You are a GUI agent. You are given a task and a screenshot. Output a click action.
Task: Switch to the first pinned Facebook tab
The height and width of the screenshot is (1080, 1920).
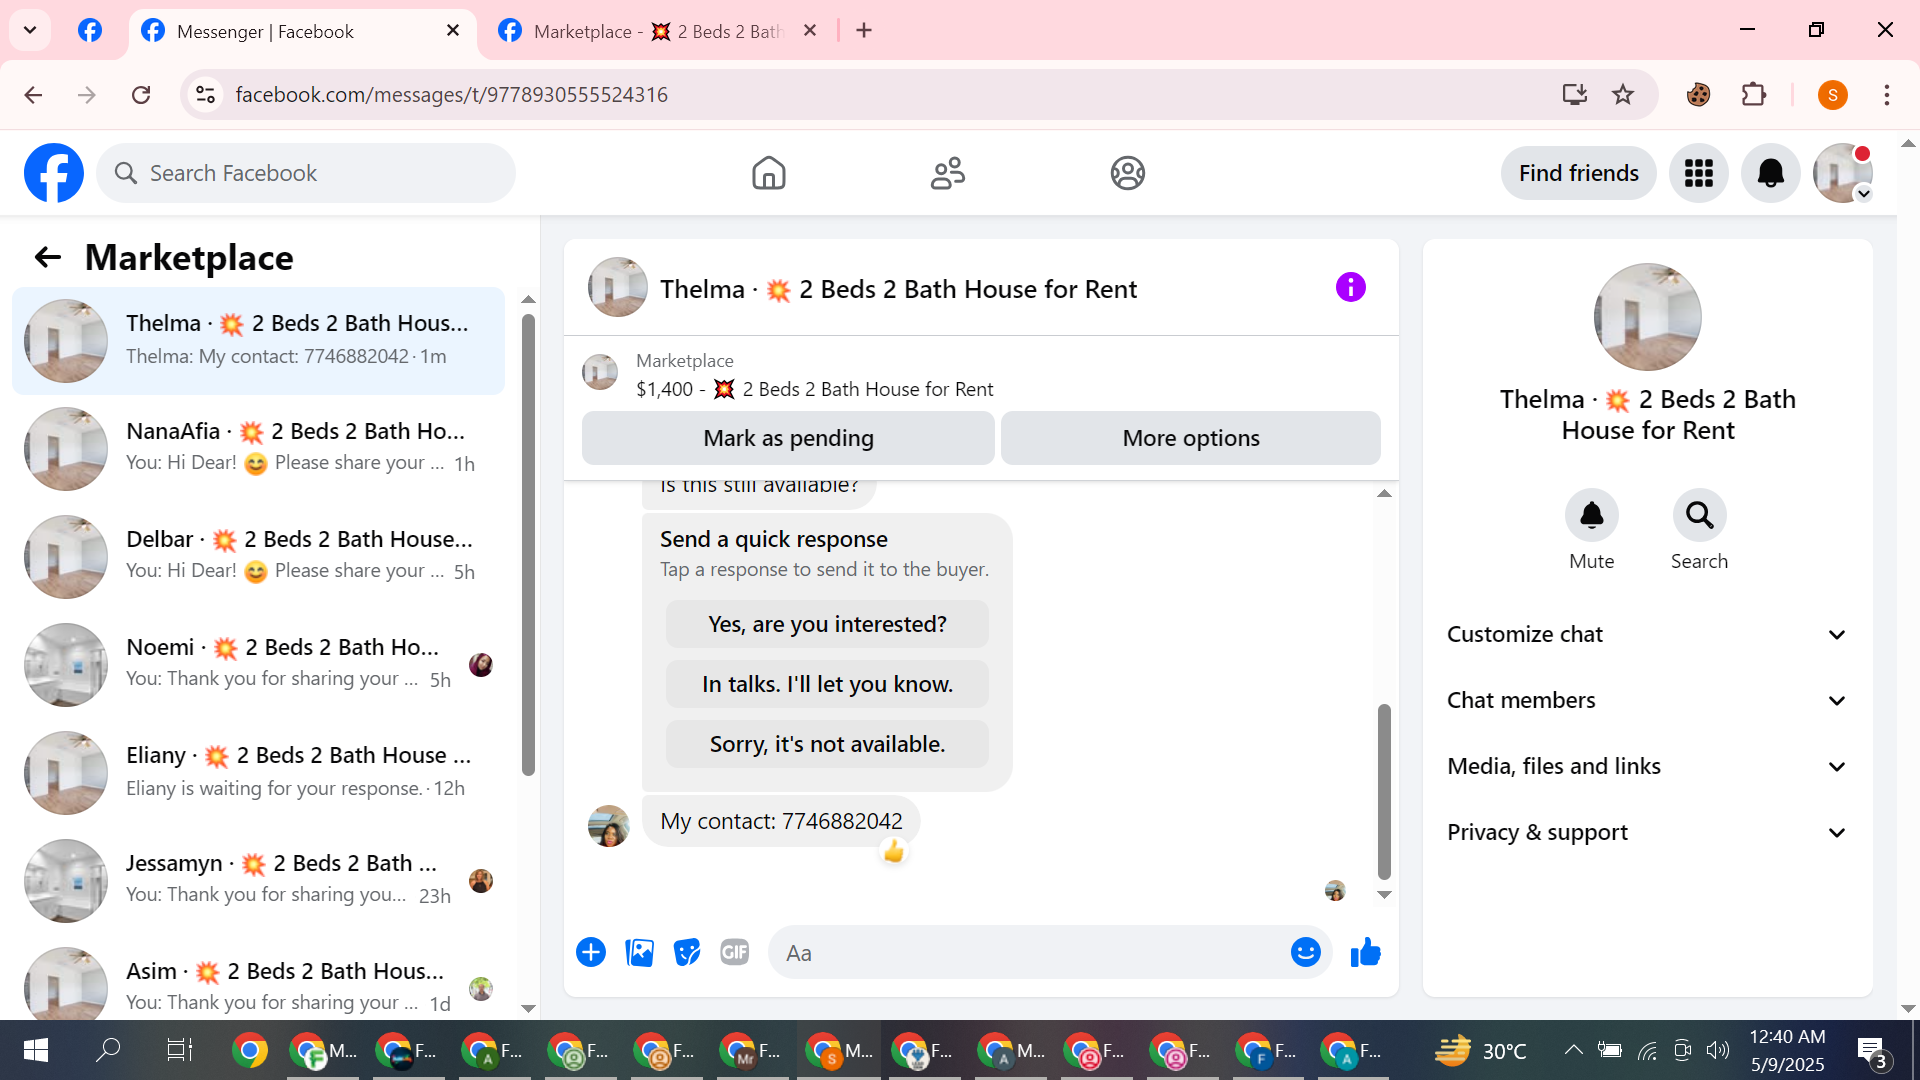click(90, 31)
